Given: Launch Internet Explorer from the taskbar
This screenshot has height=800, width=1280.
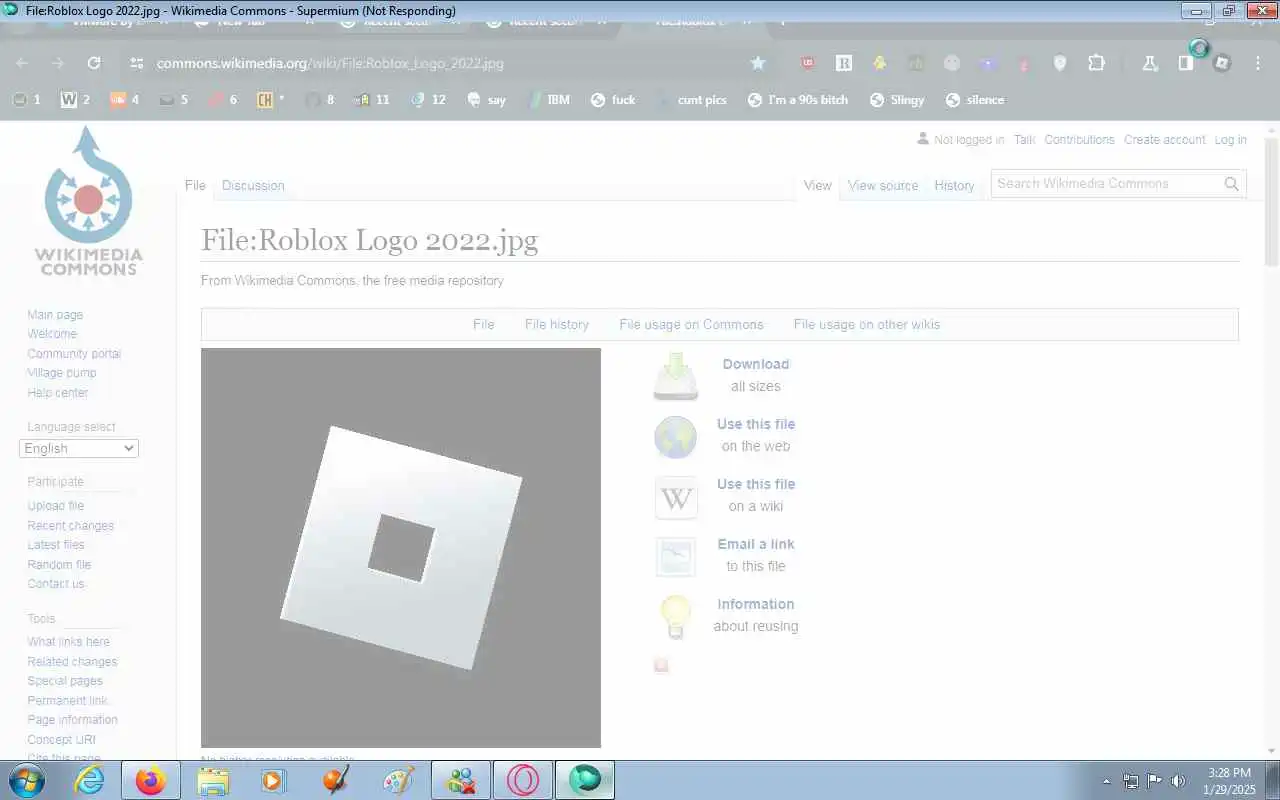Looking at the screenshot, I should [x=90, y=780].
